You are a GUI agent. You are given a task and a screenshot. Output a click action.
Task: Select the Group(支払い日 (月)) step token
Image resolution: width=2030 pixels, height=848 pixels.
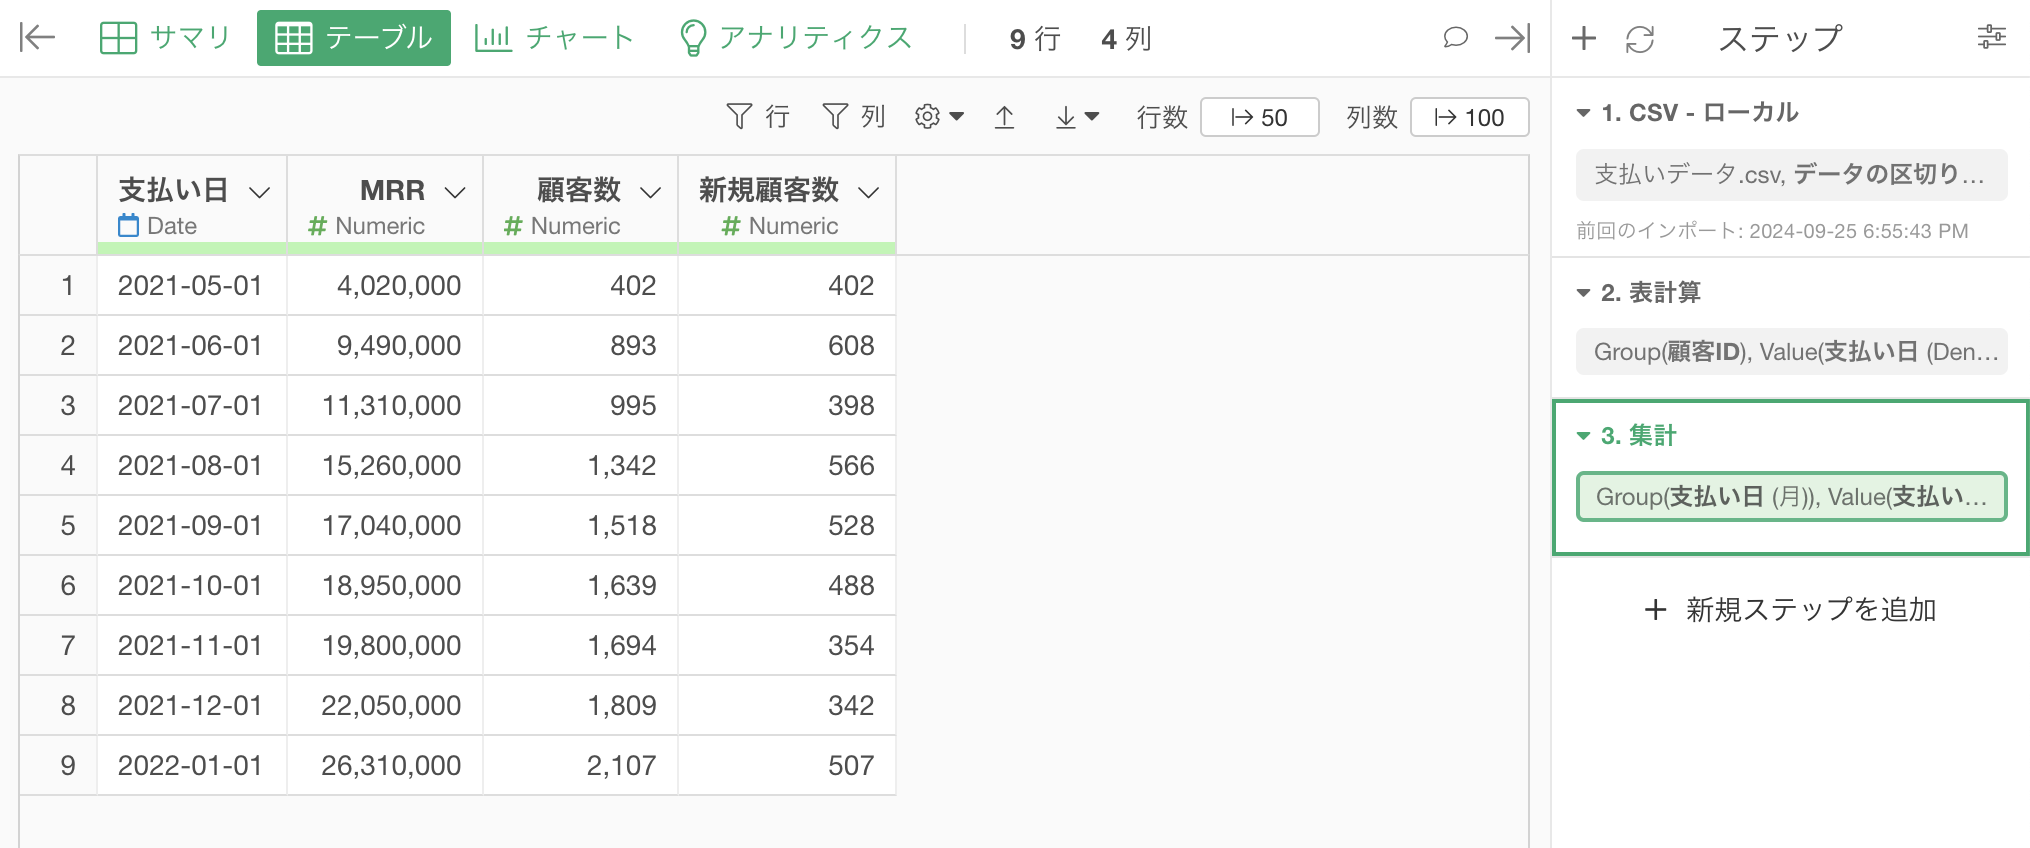(1791, 497)
